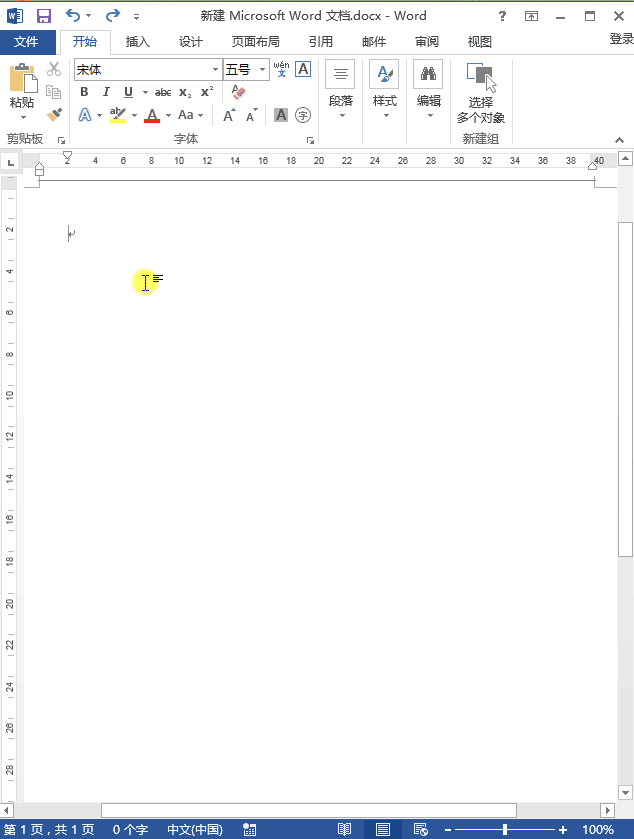Open the 字体 font dialog launcher
Screen dimensions: 634x839
click(310, 140)
